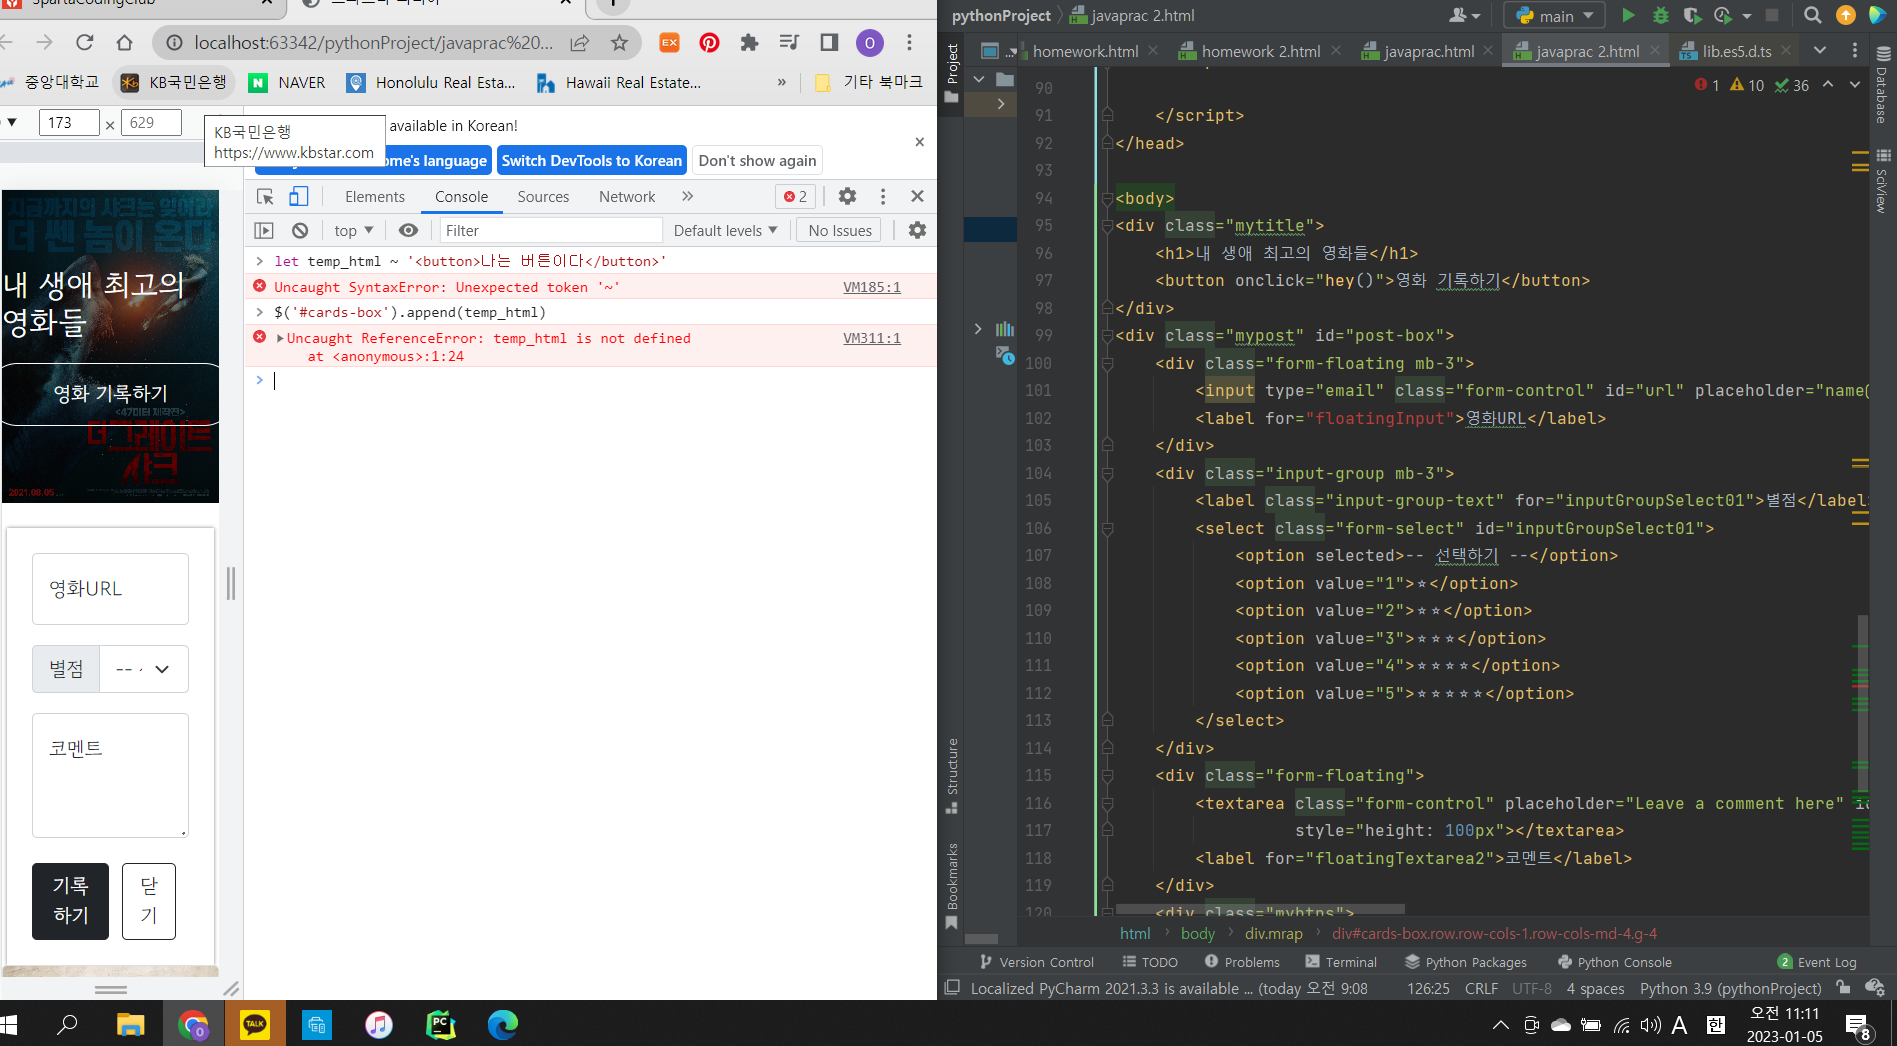1897x1046 pixels.
Task: Switch to the homework.html editor tab
Action: 1085,51
